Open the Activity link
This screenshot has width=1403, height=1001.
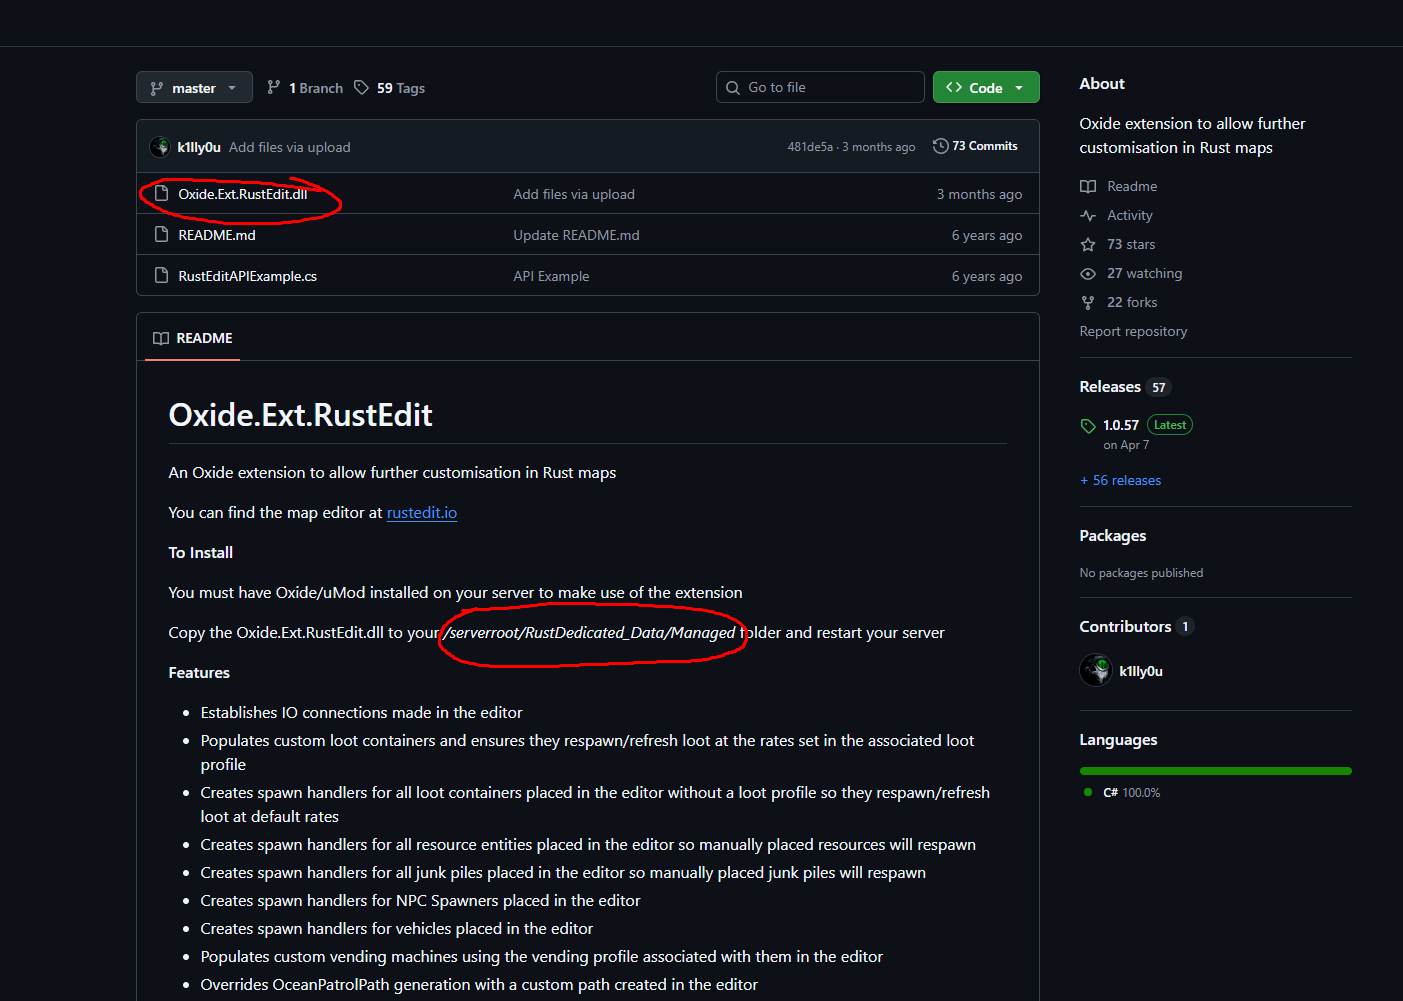pos(1130,215)
